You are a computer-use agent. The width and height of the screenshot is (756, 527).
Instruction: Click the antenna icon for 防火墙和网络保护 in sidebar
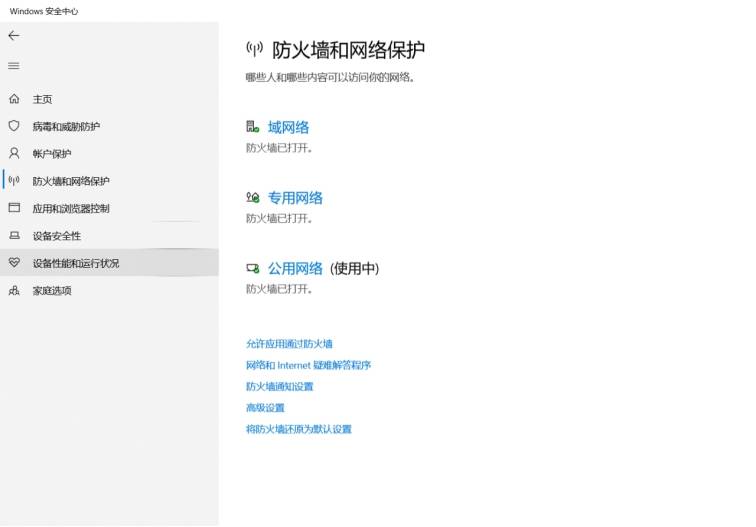coord(14,181)
